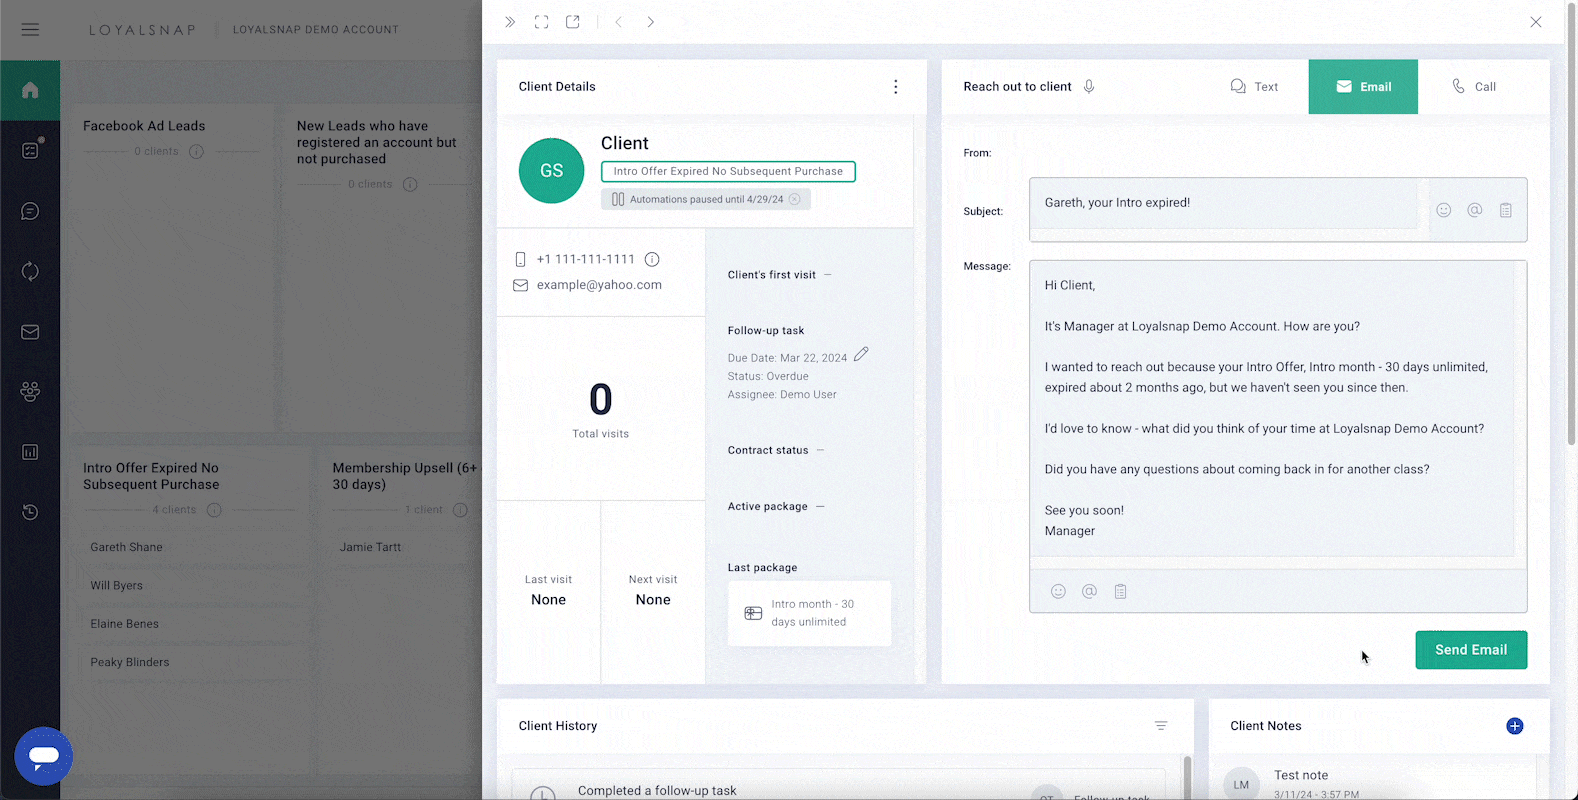Viewport: 1578px width, 800px height.
Task: Open panel in new window icon
Action: point(573,22)
